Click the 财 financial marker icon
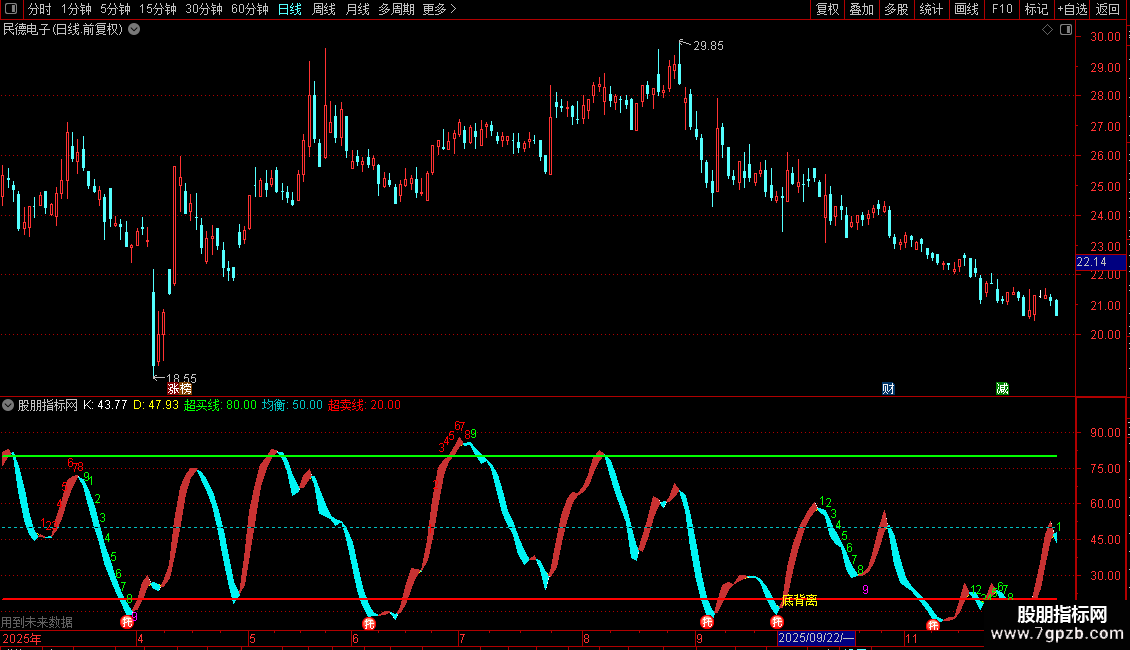The height and width of the screenshot is (650, 1130). (888, 388)
